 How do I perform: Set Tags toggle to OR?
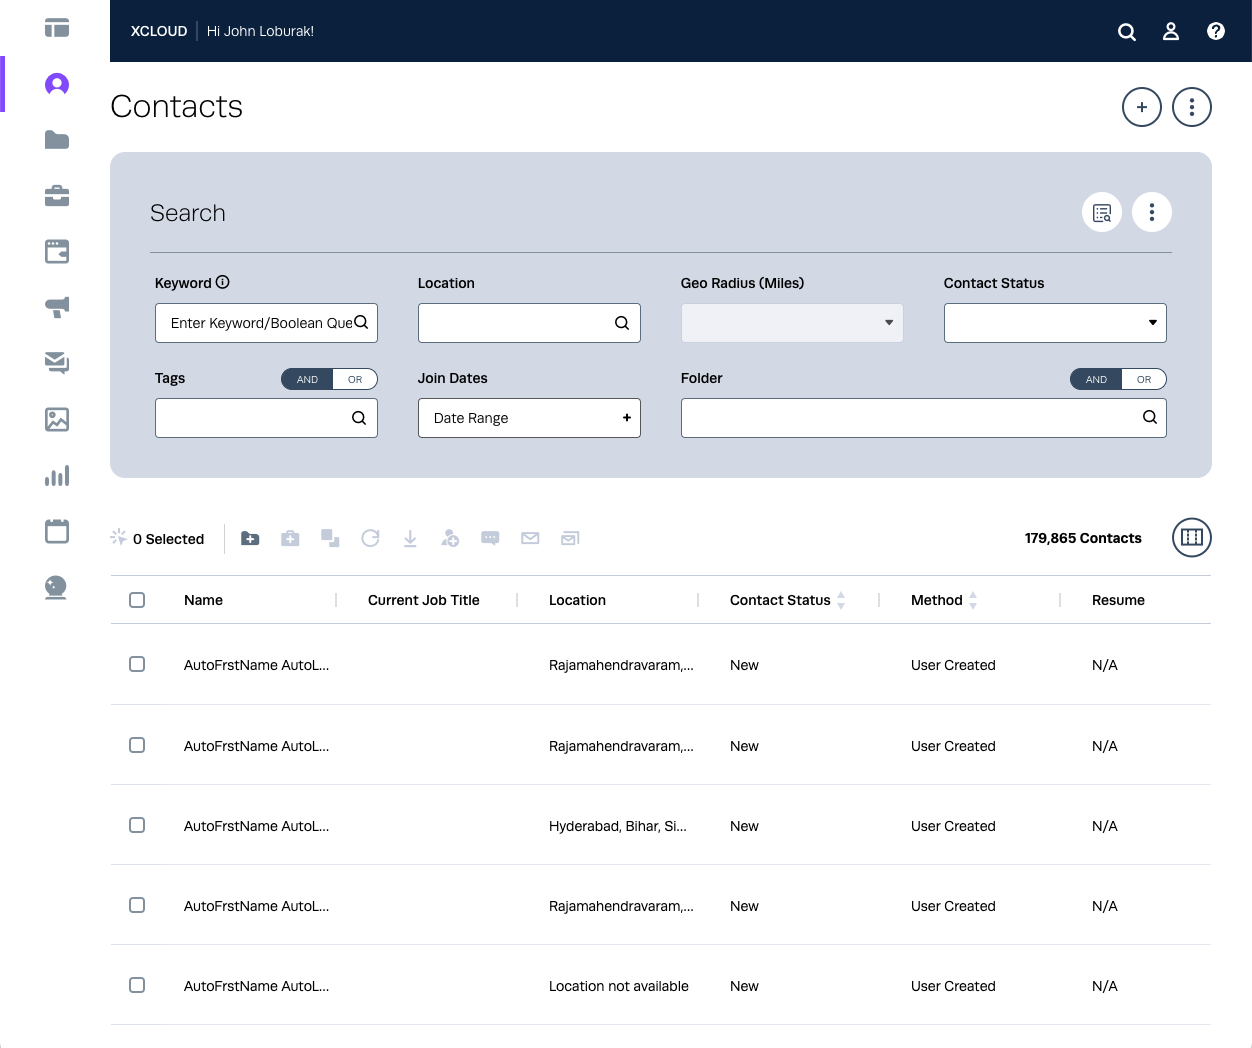tap(355, 379)
